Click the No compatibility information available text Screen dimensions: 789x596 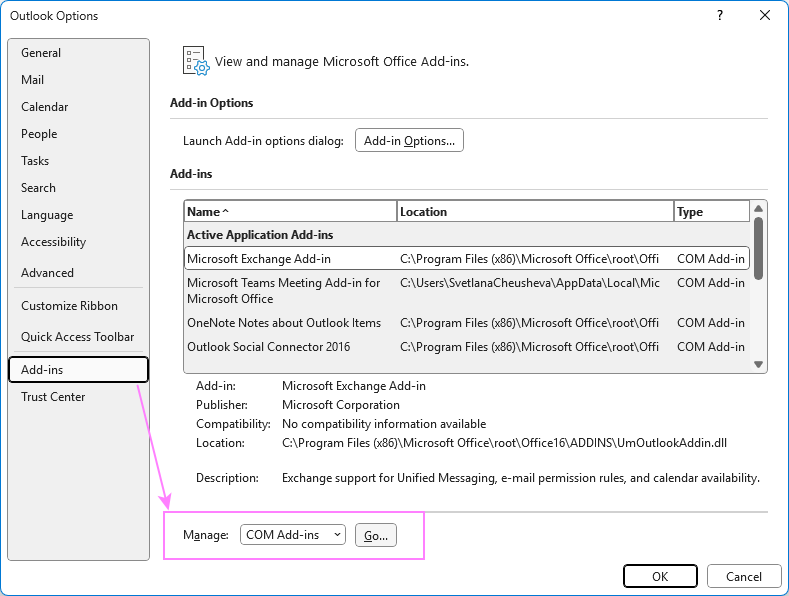pos(384,424)
